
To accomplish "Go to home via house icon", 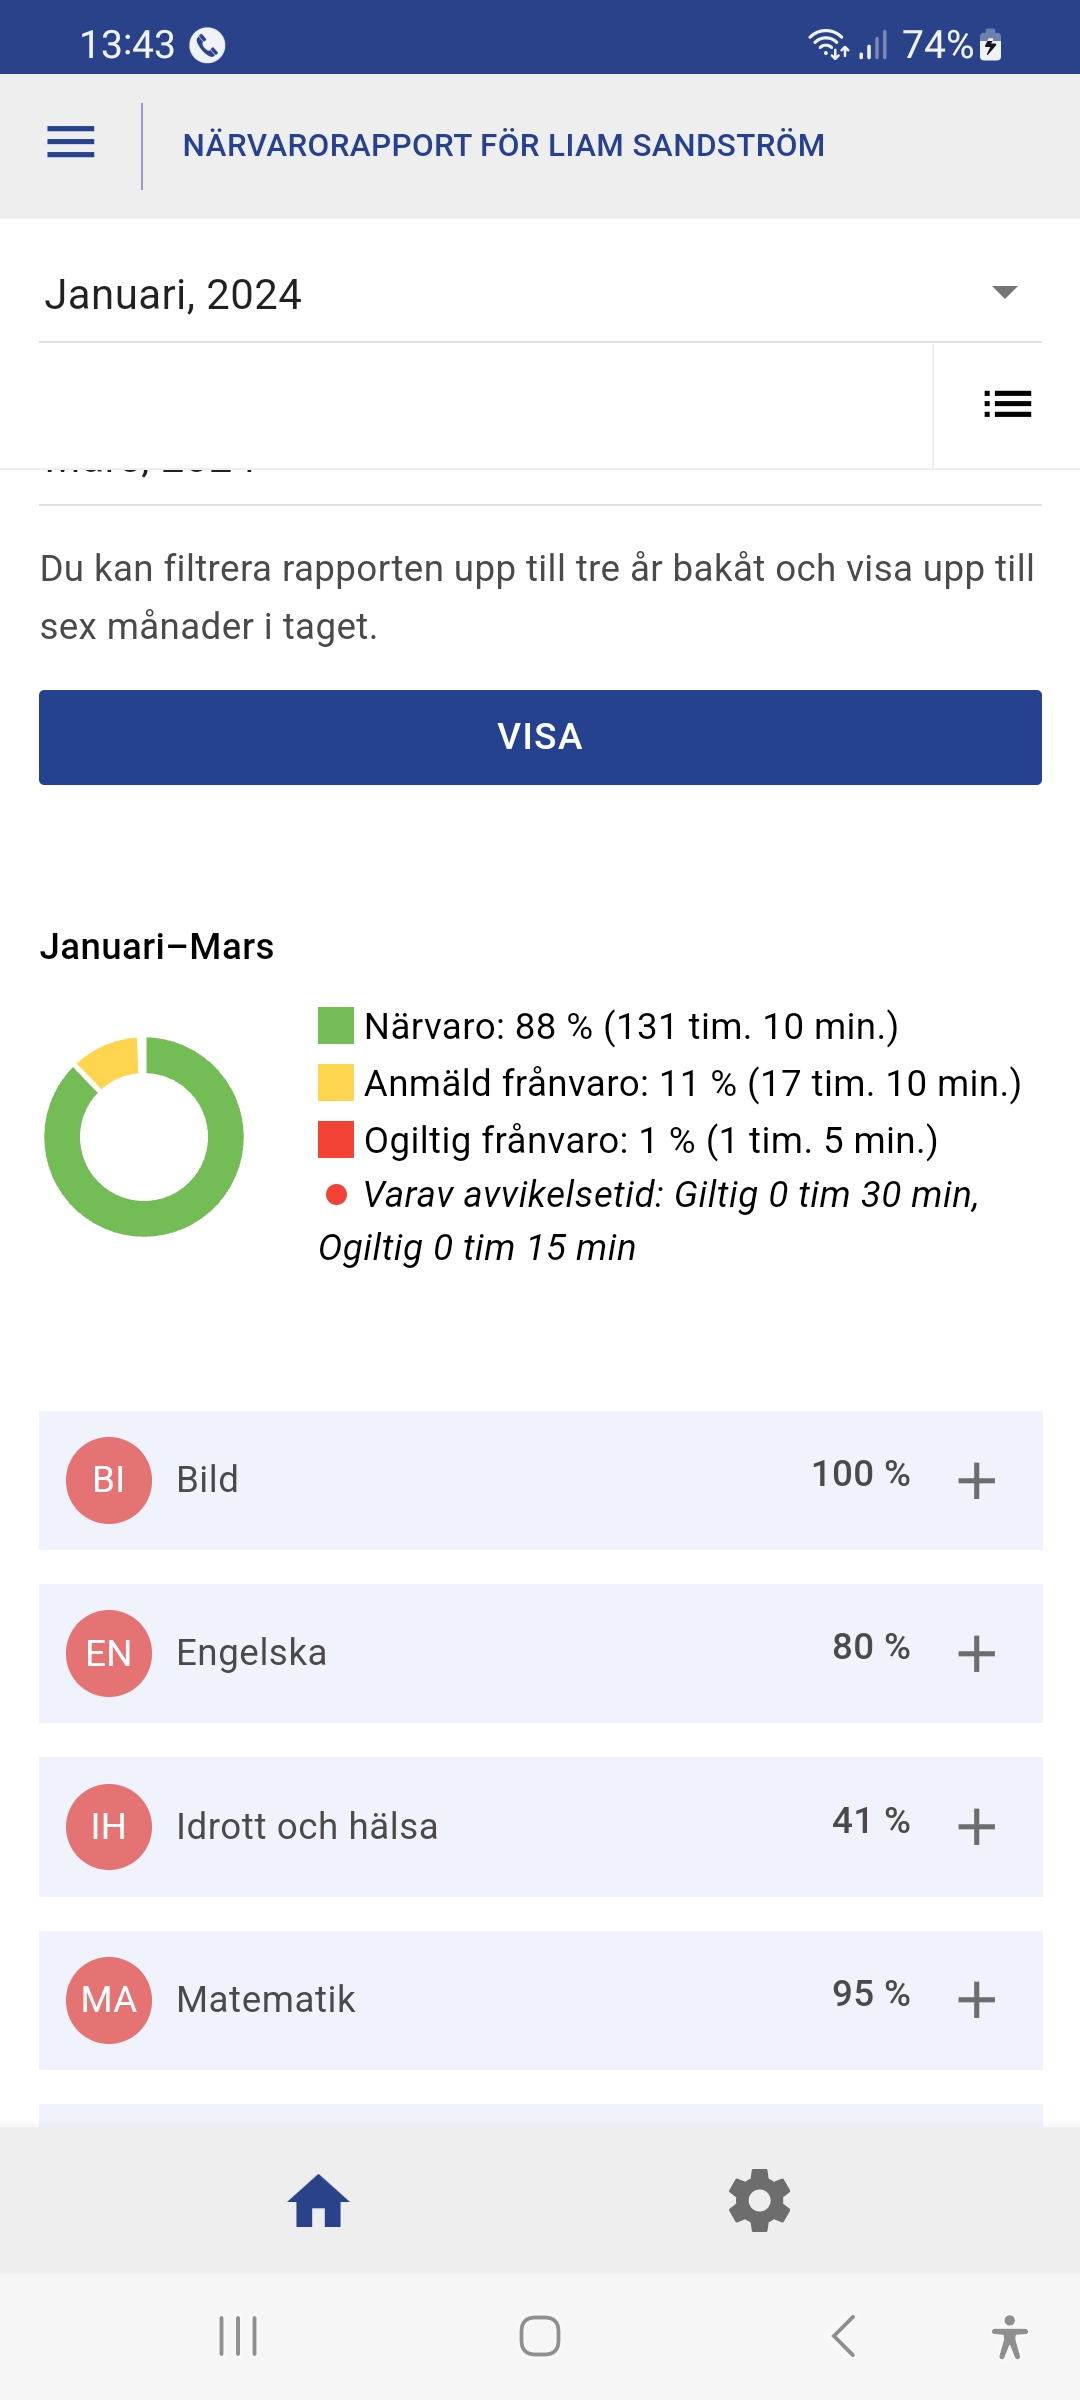I will [319, 2201].
